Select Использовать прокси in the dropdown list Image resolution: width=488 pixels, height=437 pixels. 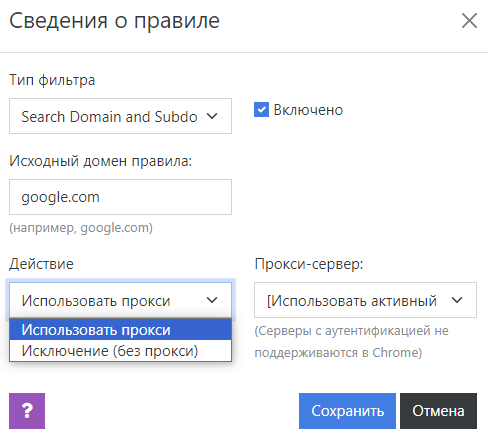coord(120,329)
